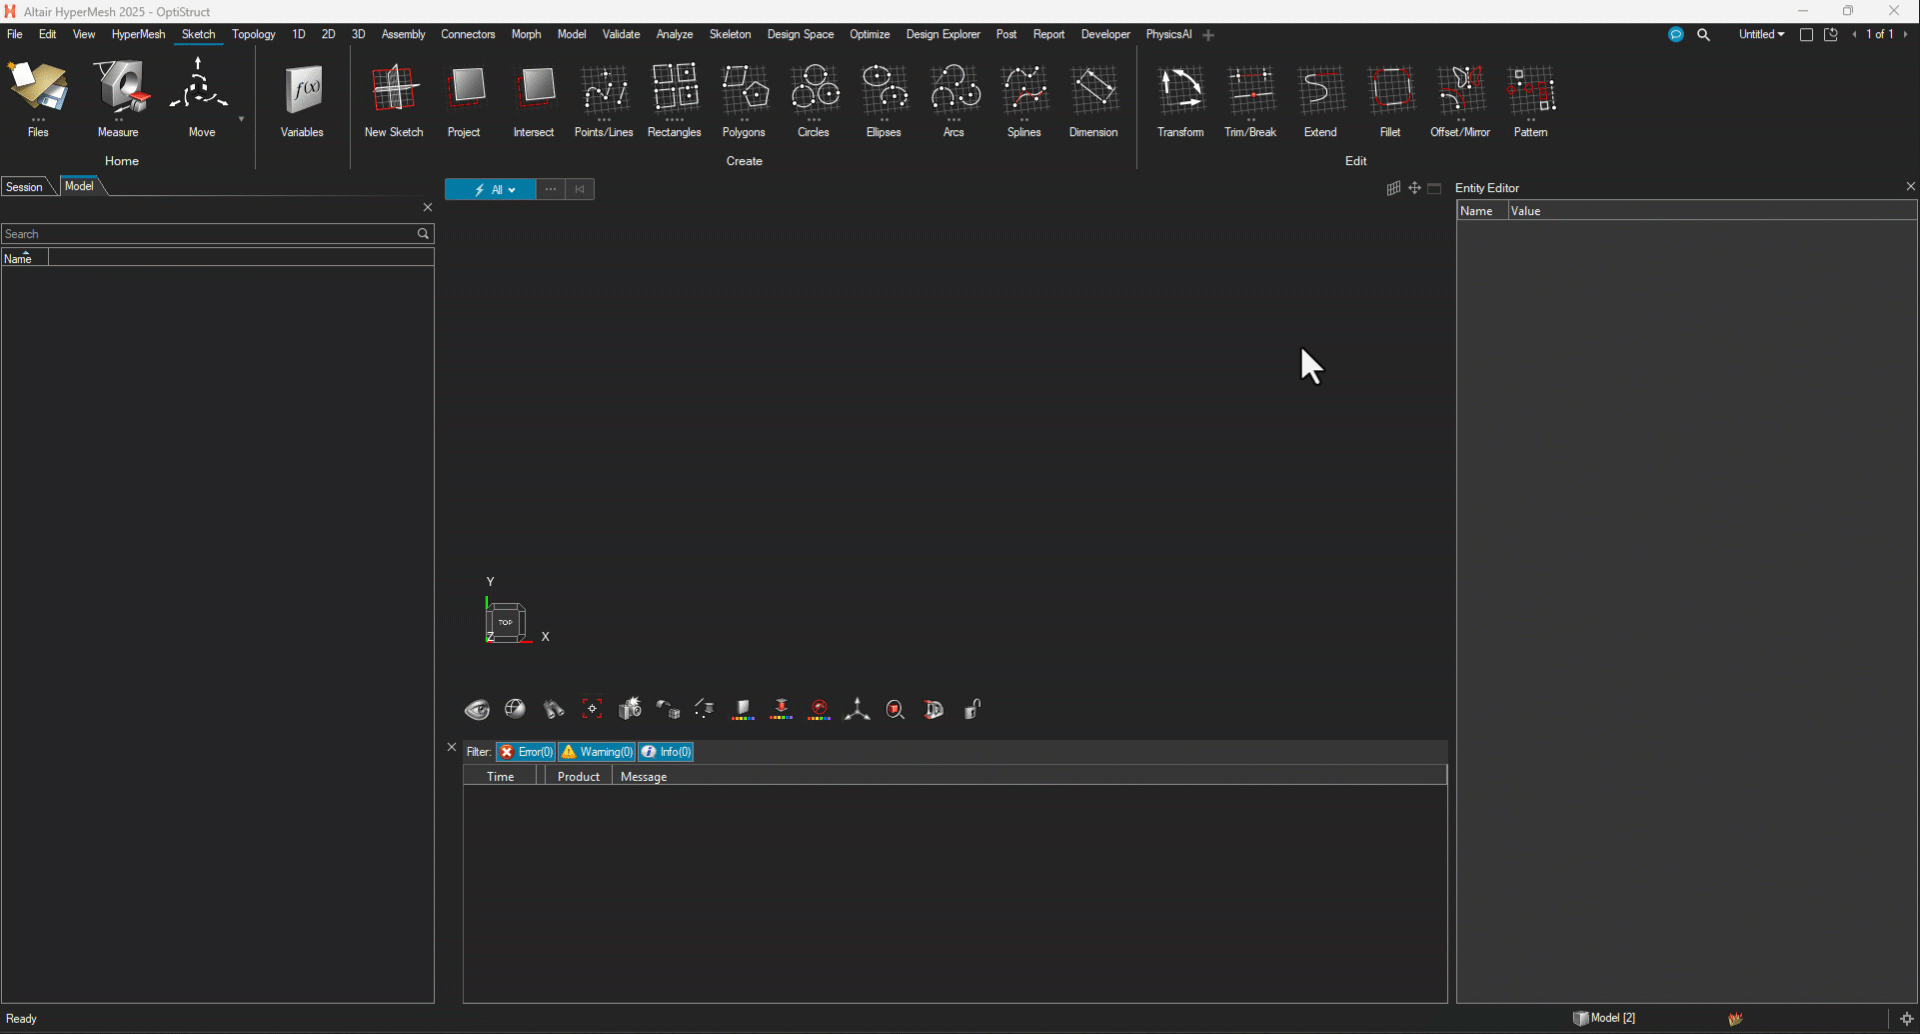1920x1034 pixels.
Task: Choose the Project sketch tool
Action: (x=464, y=98)
